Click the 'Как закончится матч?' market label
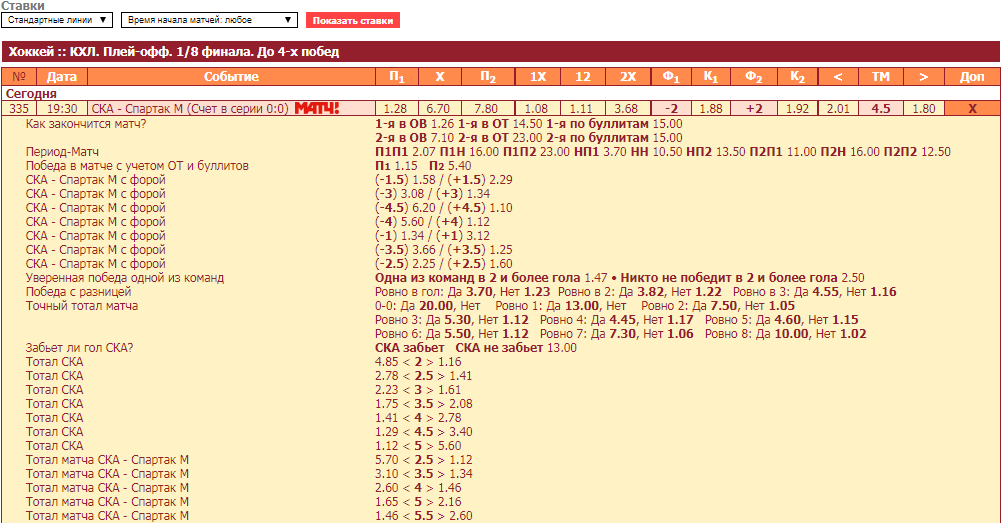1003x523 pixels. coord(86,123)
